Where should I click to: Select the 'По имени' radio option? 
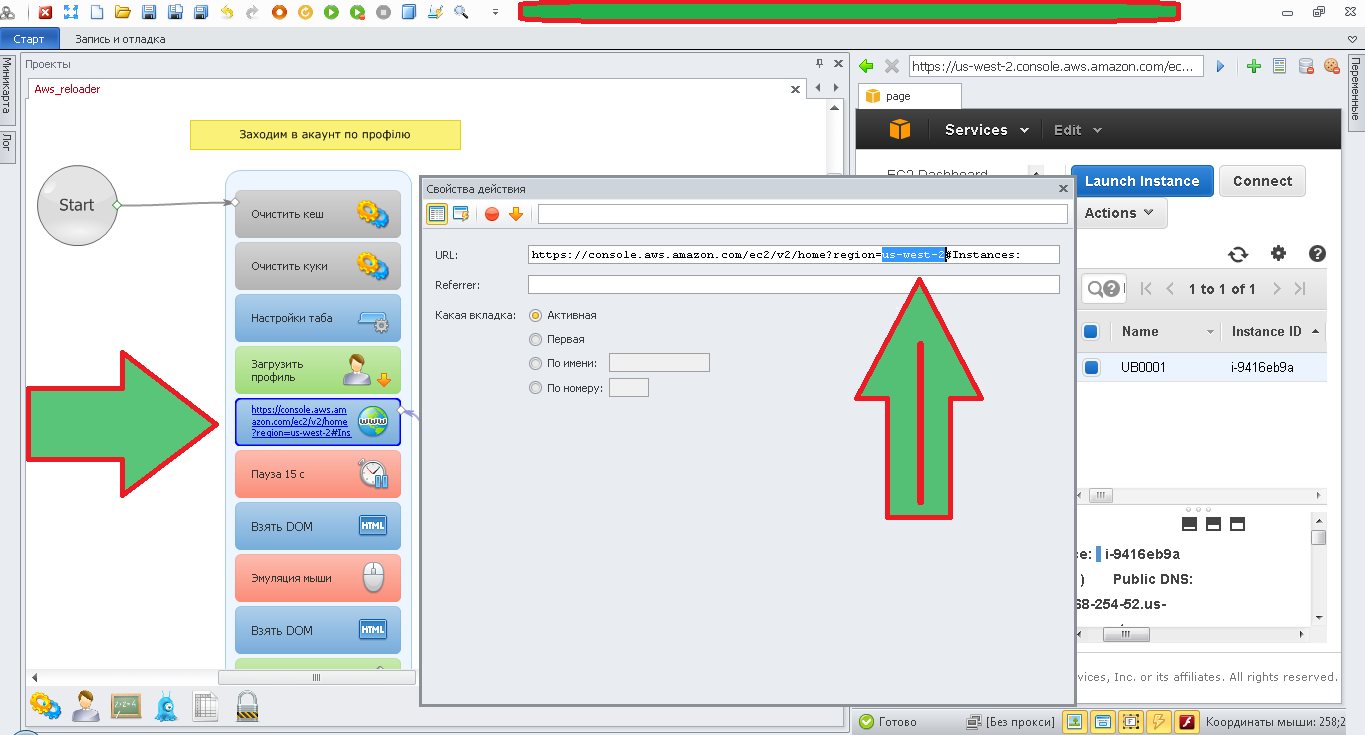[x=536, y=363]
